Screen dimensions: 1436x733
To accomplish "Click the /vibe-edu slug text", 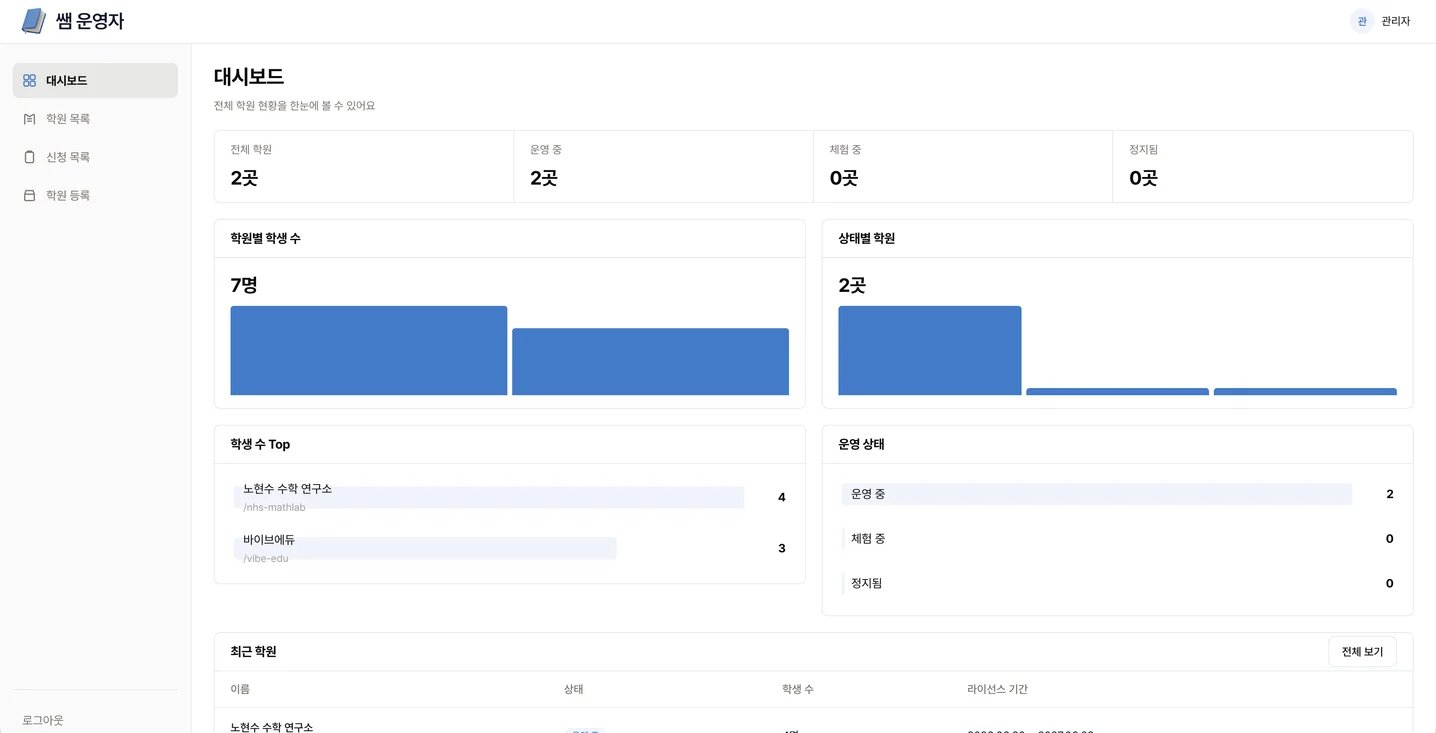I will pyautogui.click(x=266, y=558).
